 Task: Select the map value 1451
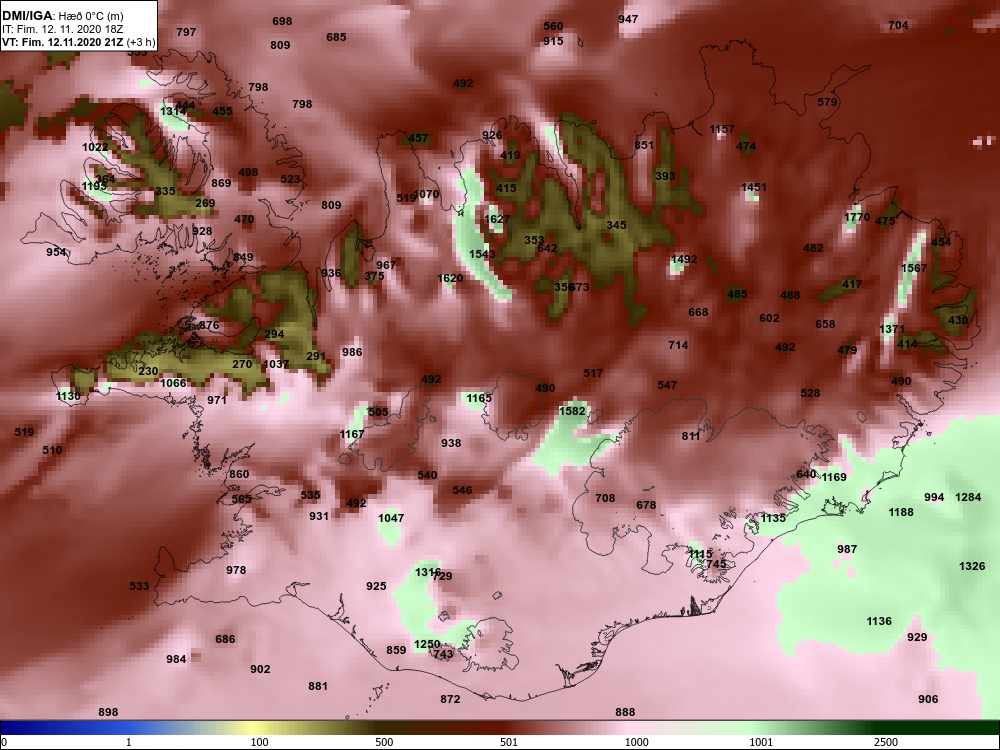[754, 187]
